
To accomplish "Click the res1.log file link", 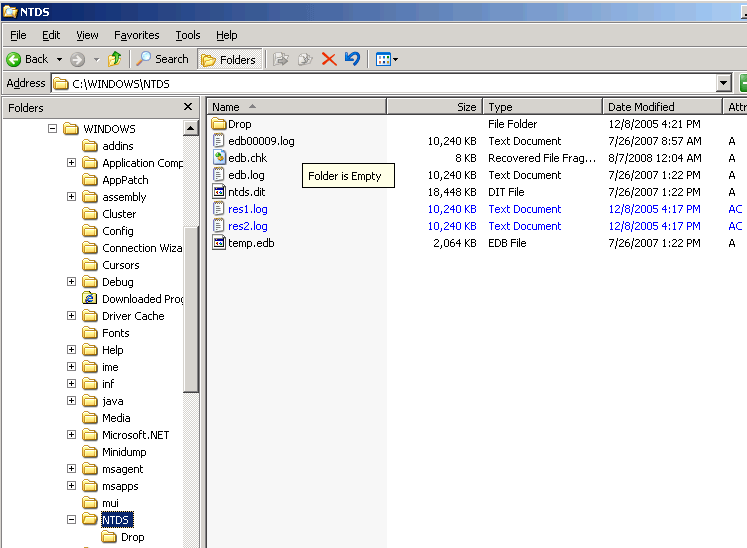I will pos(248,209).
